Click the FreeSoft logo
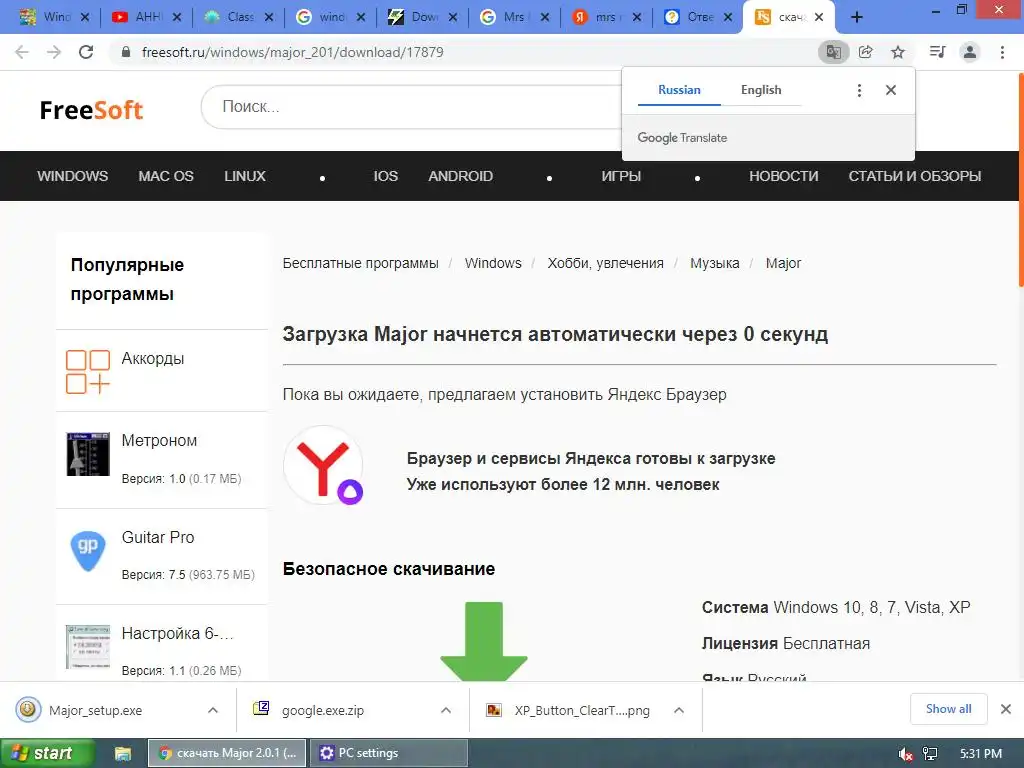The image size is (1024, 768). click(91, 110)
